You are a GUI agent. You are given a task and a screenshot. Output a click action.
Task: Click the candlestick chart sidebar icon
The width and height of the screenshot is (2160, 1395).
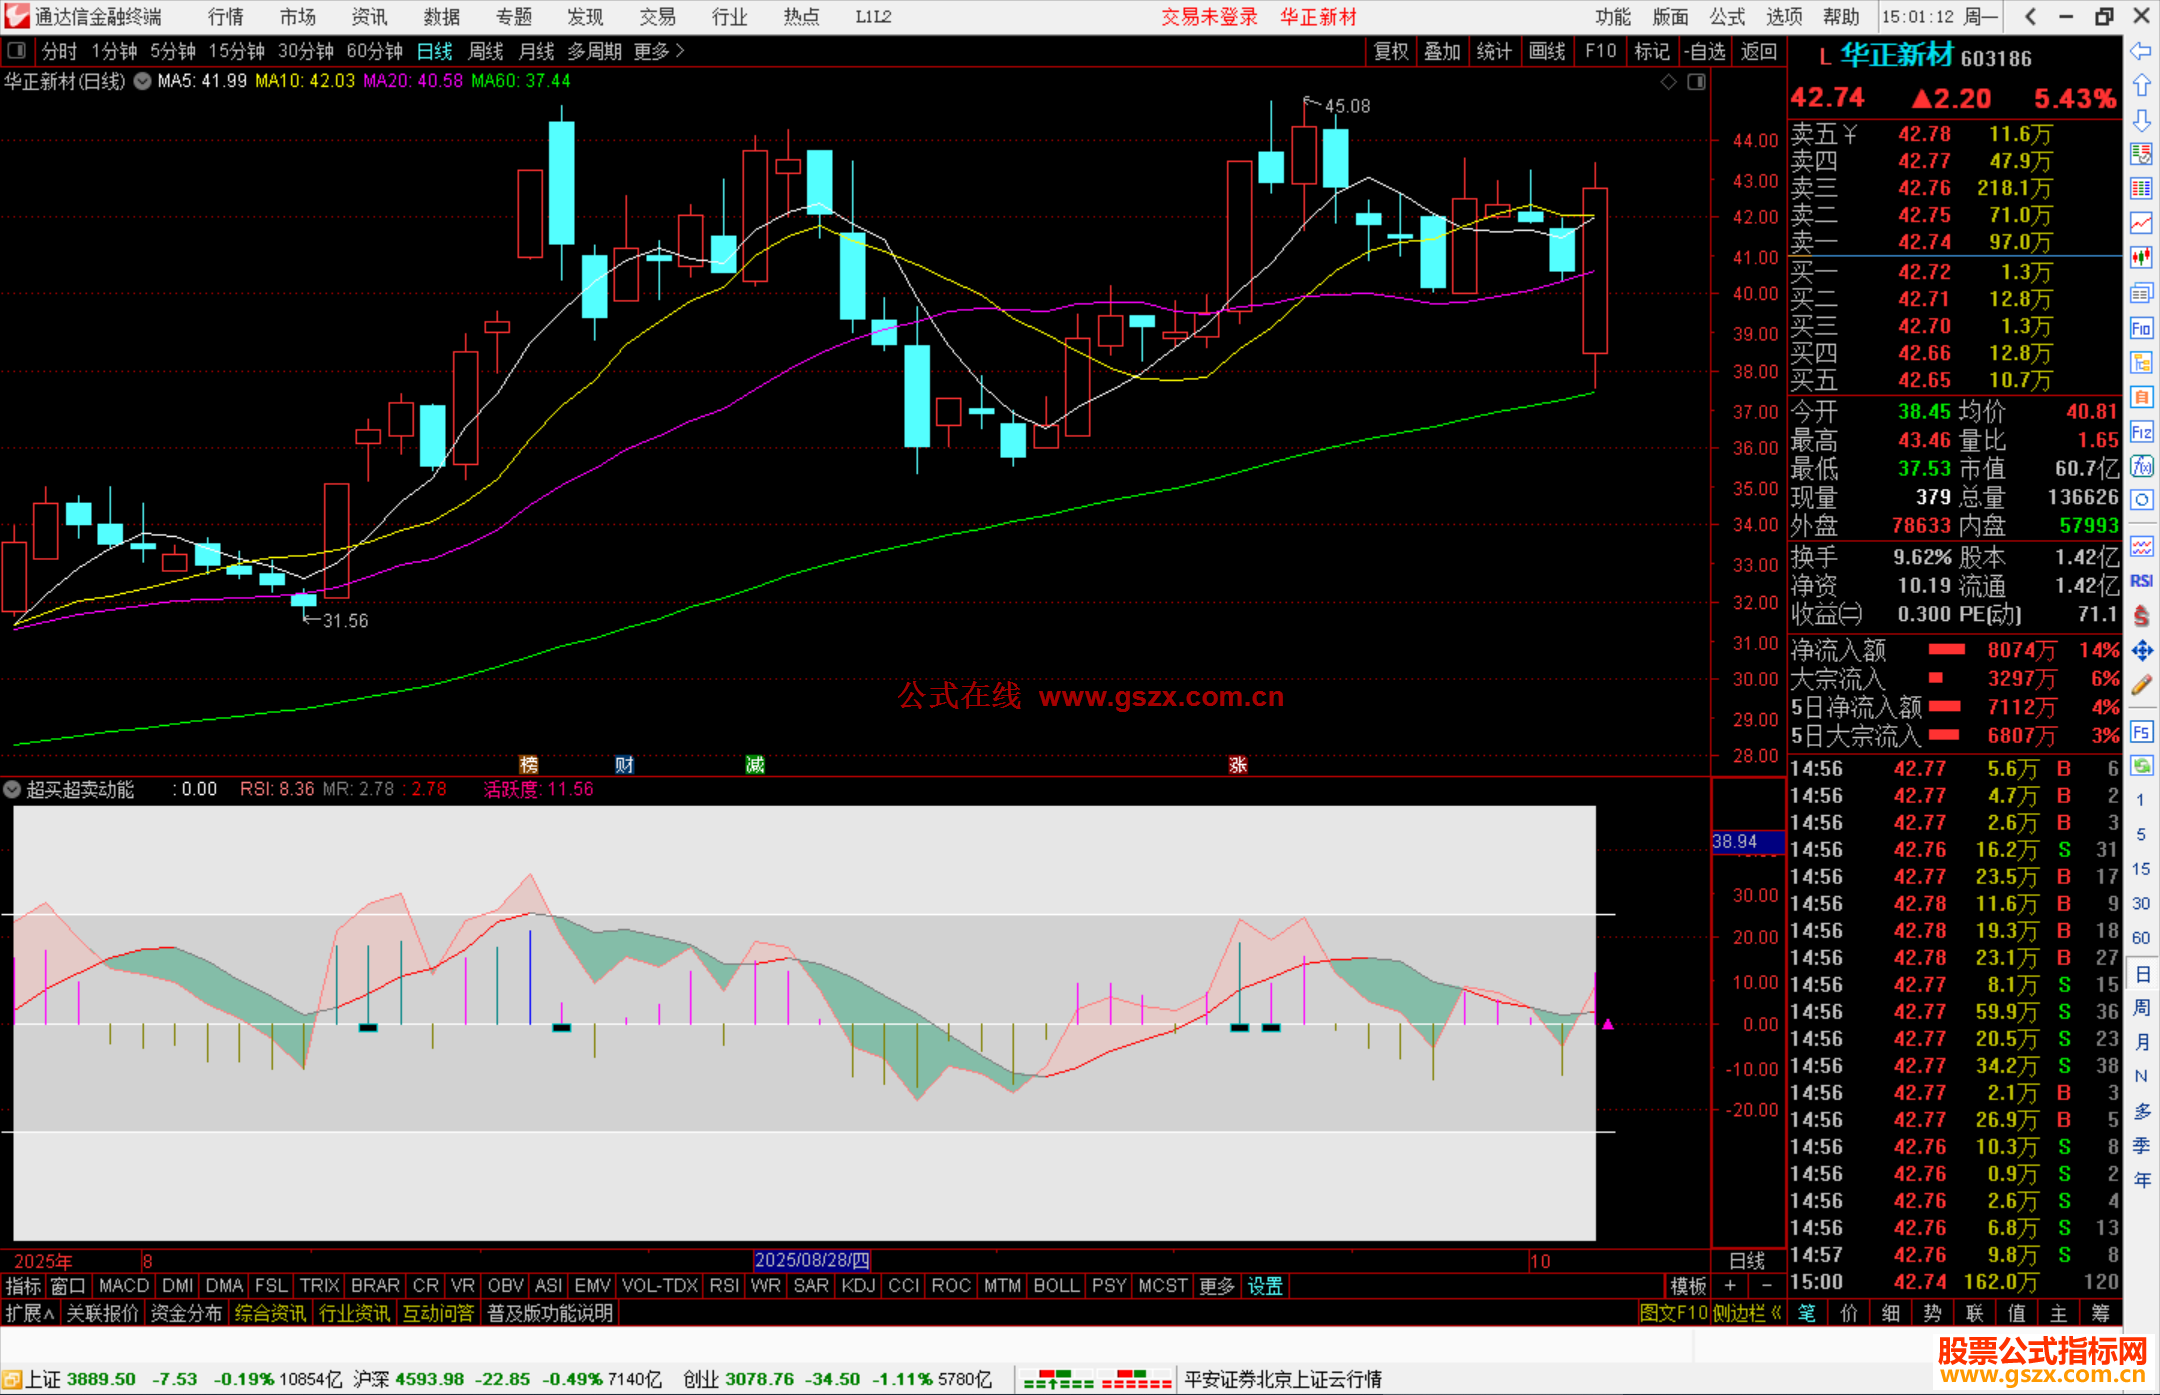click(x=2141, y=257)
